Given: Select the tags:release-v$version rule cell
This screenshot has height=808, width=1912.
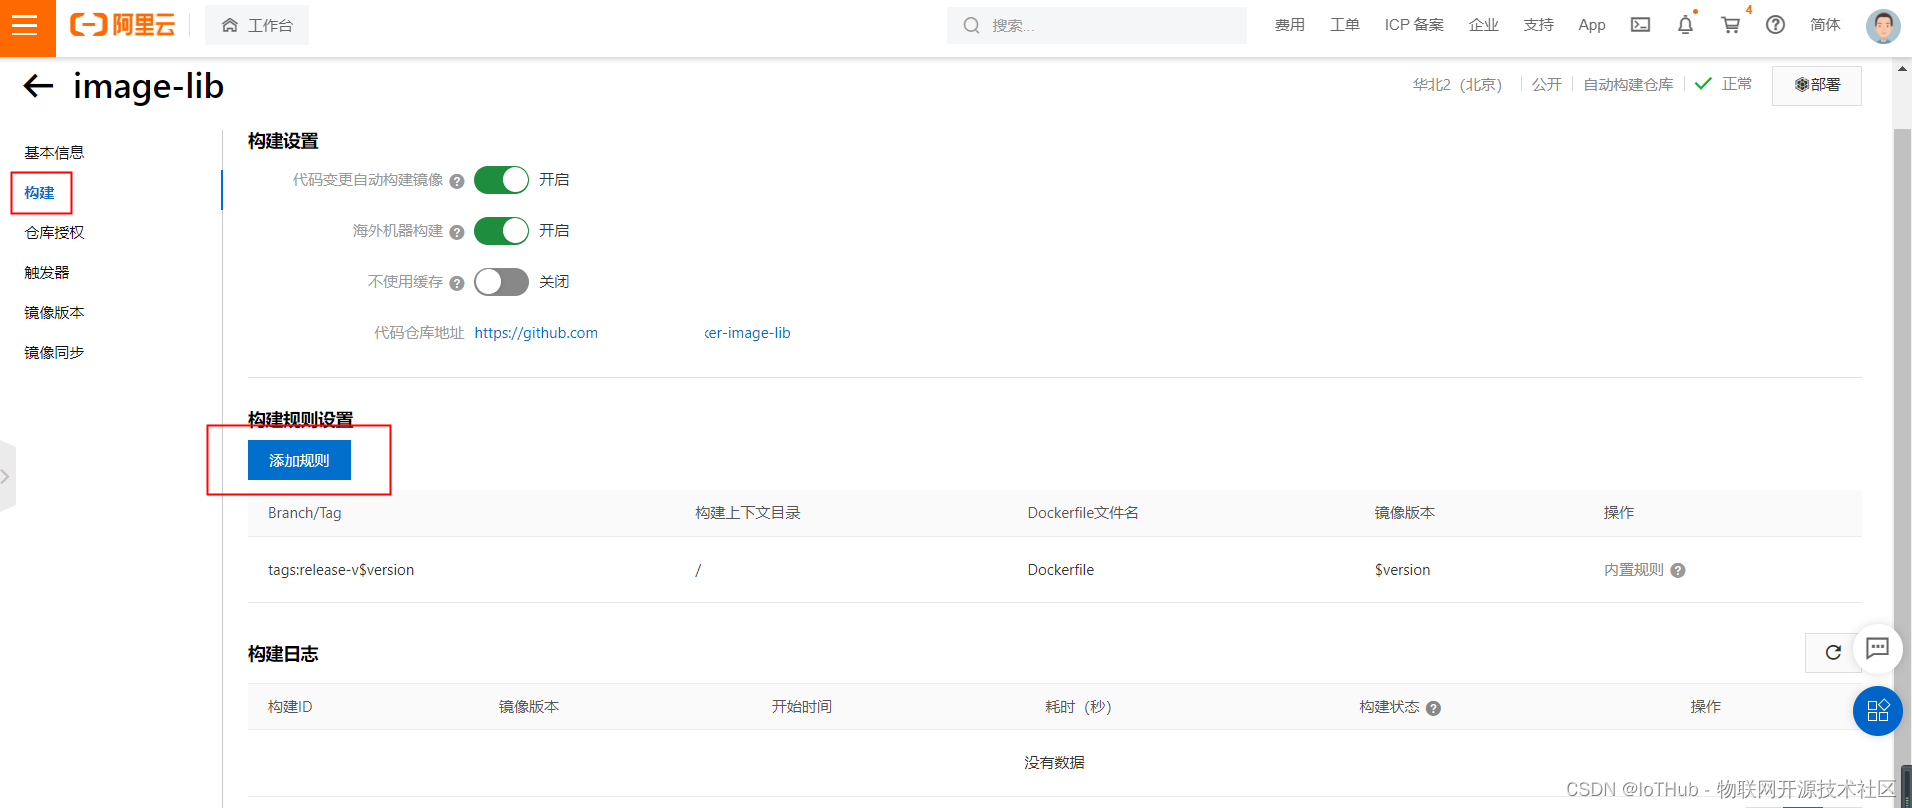Looking at the screenshot, I should (341, 570).
